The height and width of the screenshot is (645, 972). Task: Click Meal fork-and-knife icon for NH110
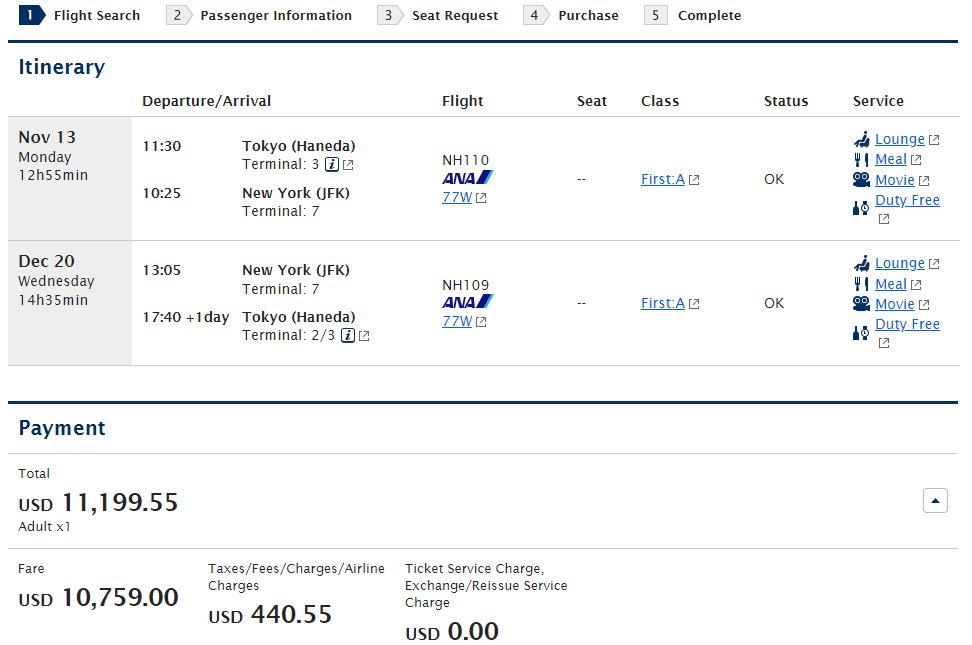pyautogui.click(x=861, y=160)
